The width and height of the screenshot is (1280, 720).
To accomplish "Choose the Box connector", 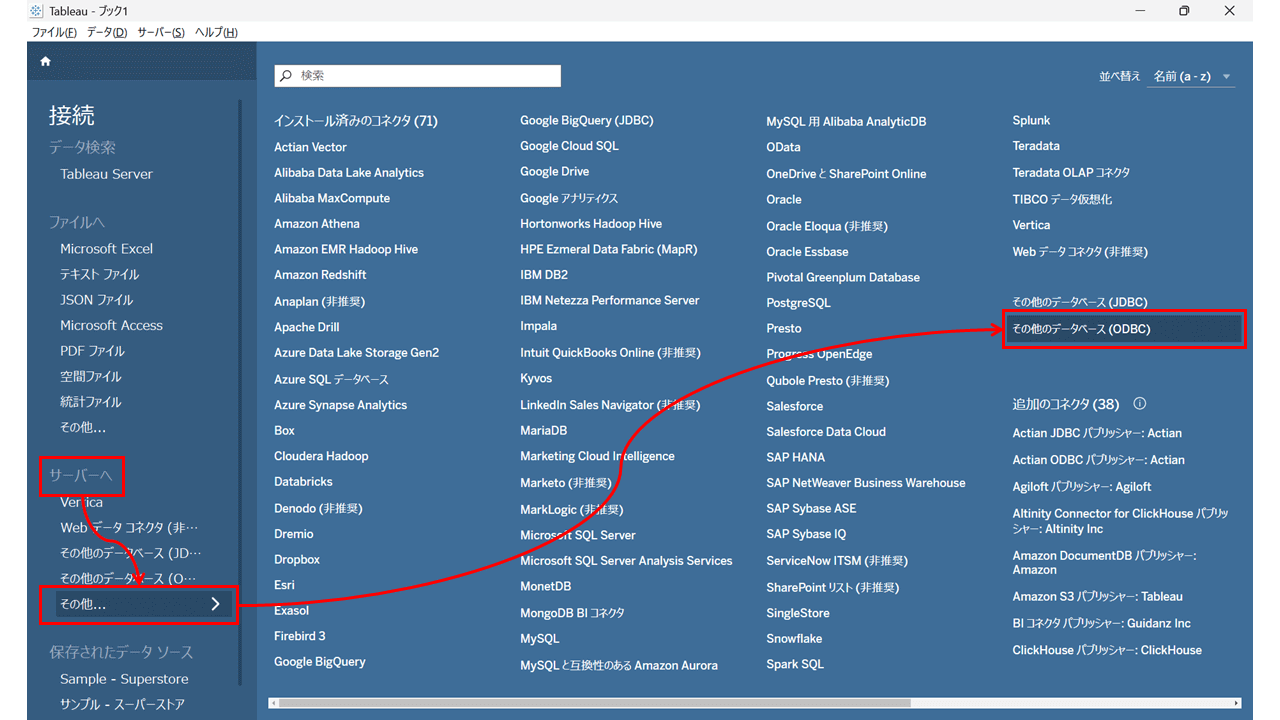I will click(x=285, y=431).
